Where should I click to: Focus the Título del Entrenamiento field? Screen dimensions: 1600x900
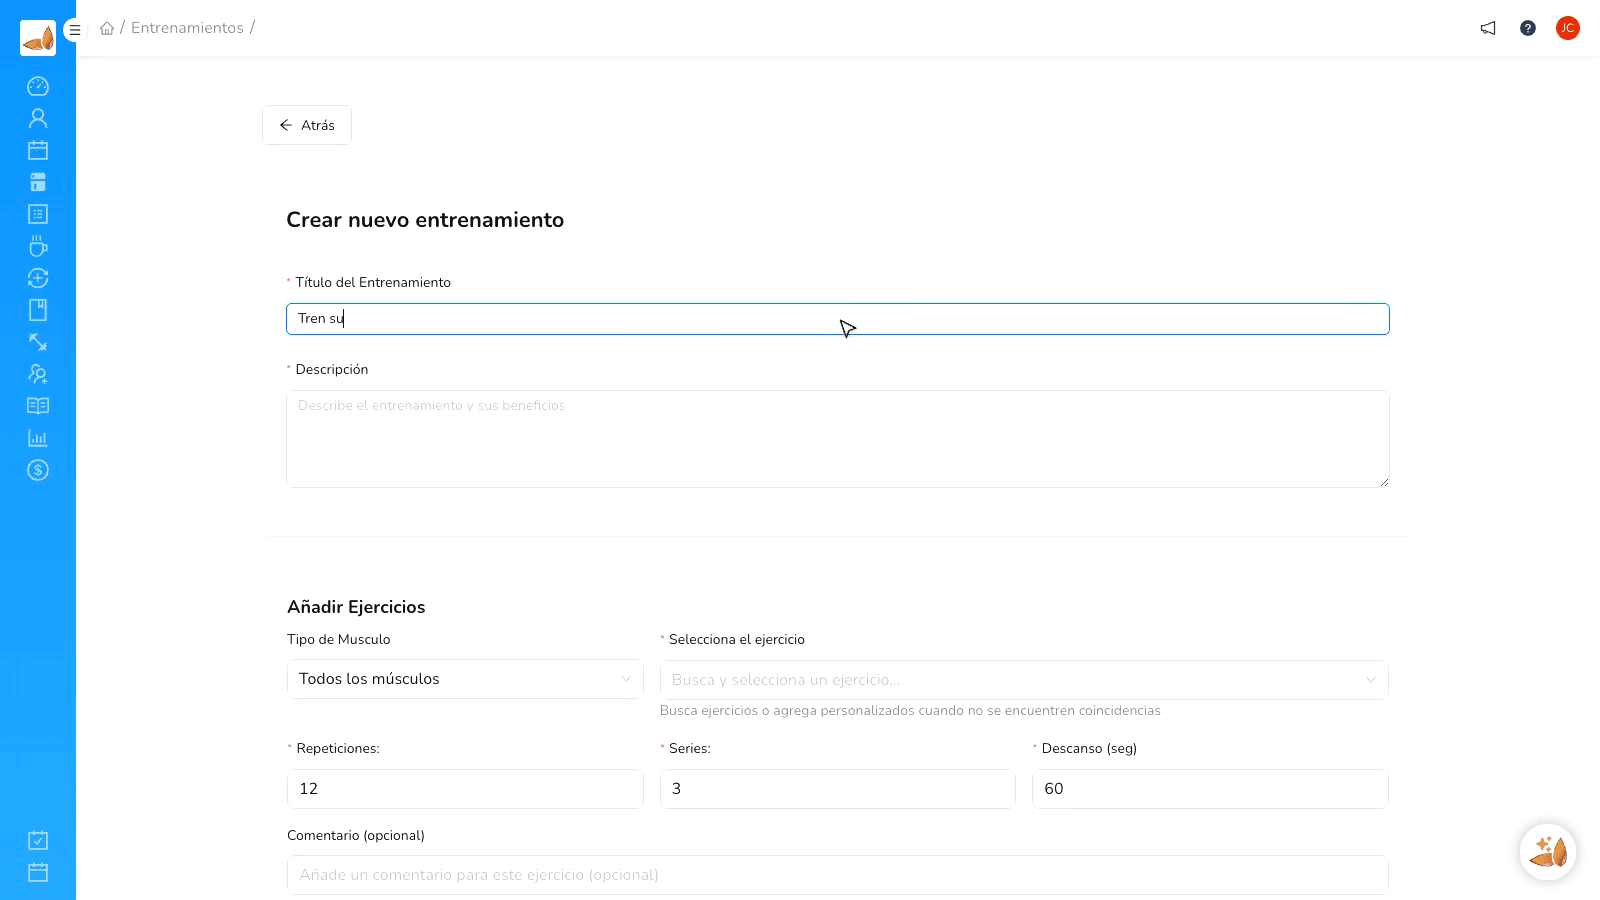click(x=838, y=319)
